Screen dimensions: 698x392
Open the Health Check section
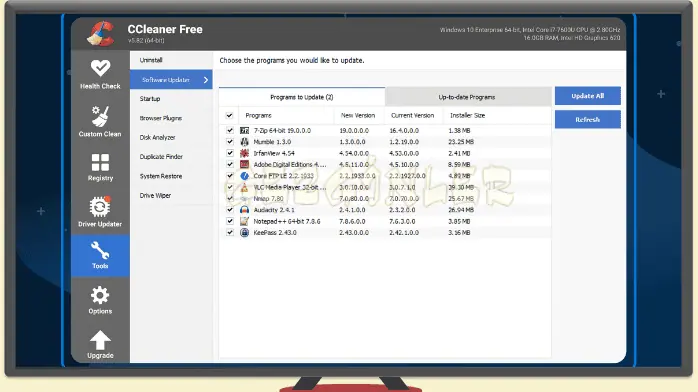[100, 74]
